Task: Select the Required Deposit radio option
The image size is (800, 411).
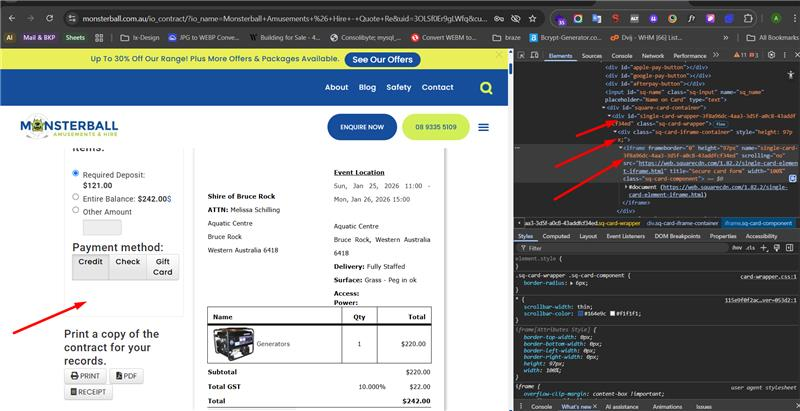Action: pyautogui.click(x=76, y=173)
